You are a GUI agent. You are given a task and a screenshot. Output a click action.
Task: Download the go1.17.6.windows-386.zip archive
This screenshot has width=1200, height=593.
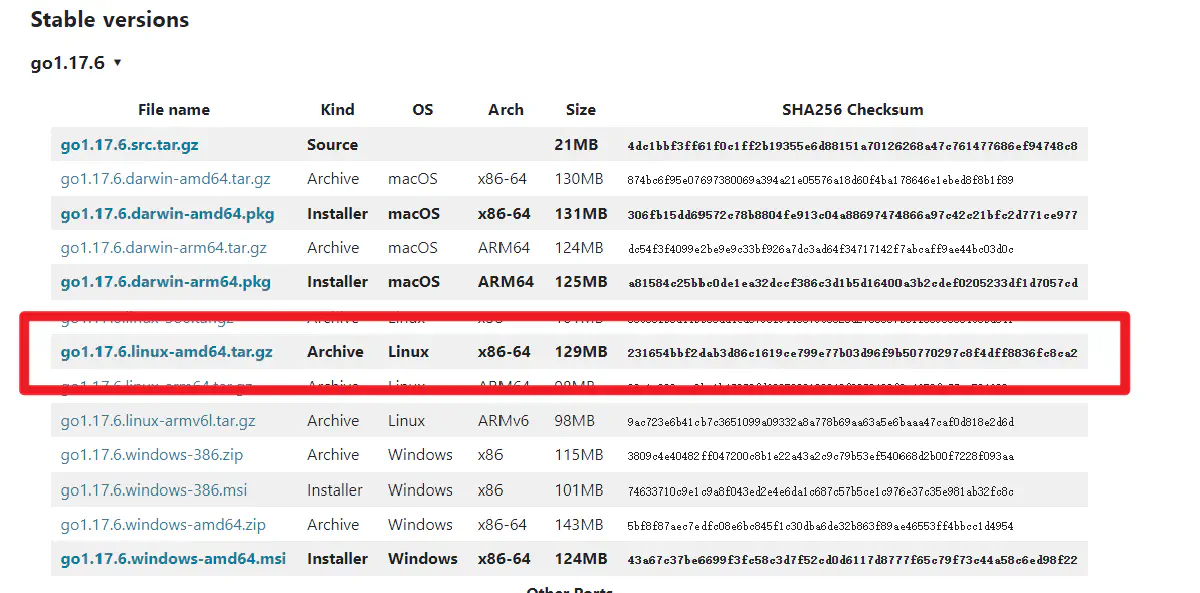click(151, 455)
